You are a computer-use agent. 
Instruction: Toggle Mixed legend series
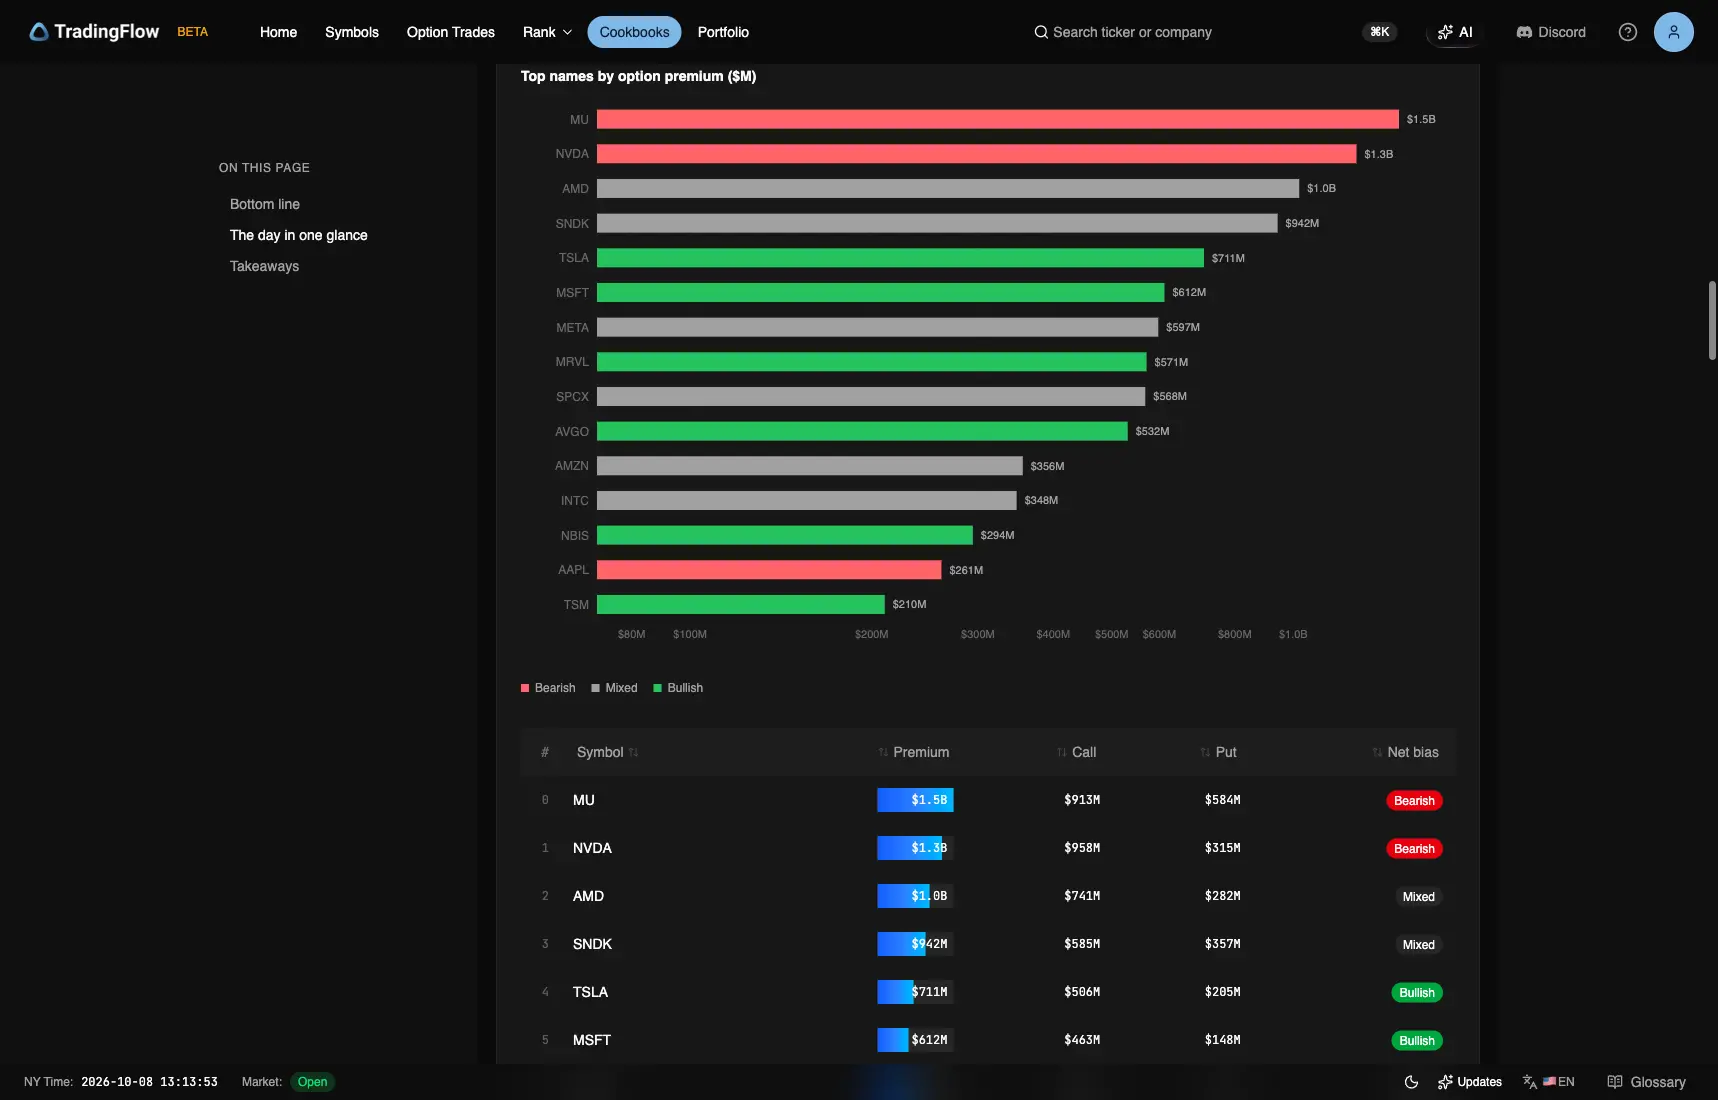click(x=614, y=688)
